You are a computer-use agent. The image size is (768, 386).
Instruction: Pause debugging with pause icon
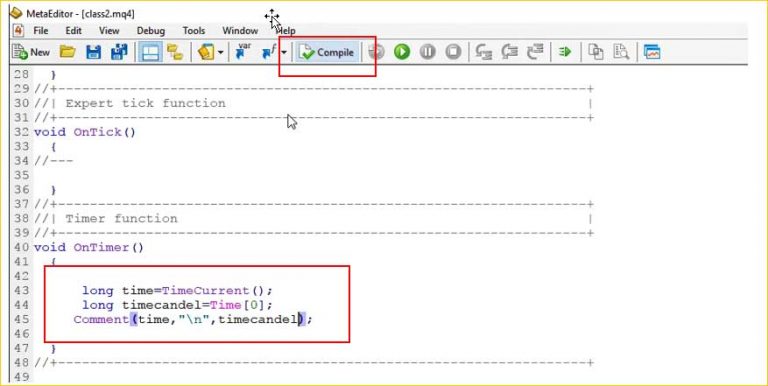[x=428, y=52]
